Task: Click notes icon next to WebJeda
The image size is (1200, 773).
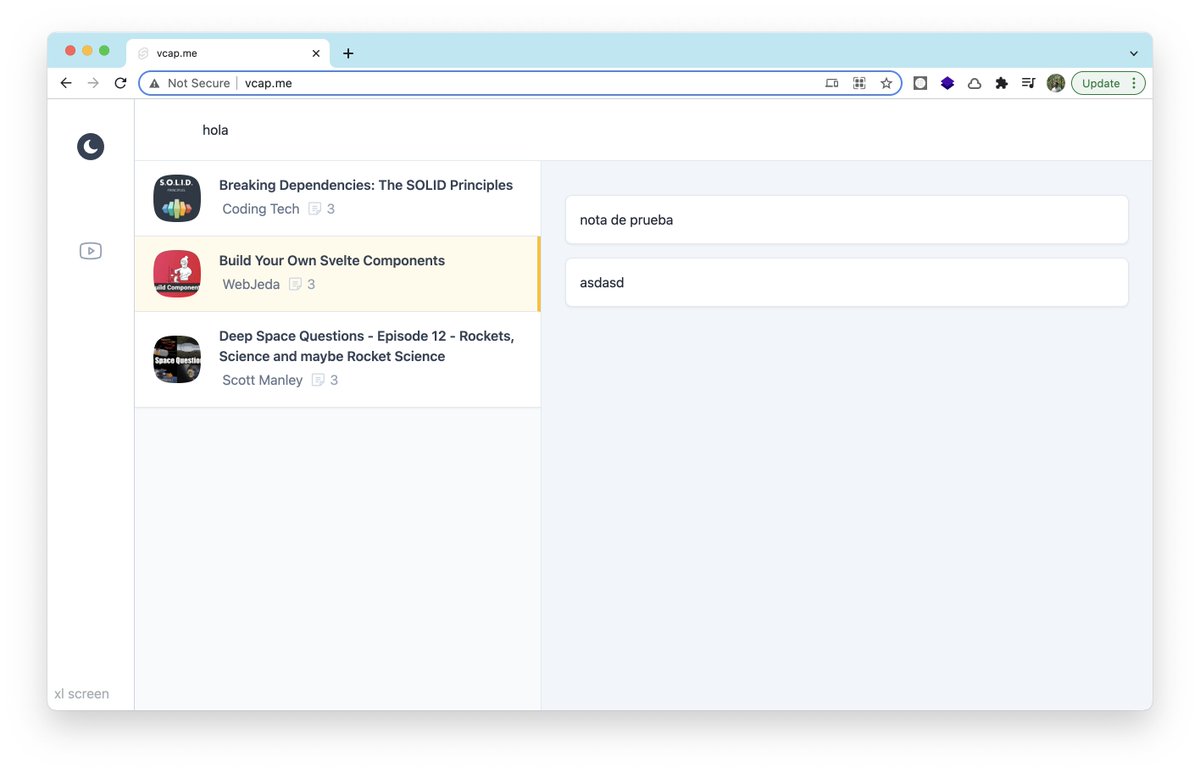Action: click(296, 285)
